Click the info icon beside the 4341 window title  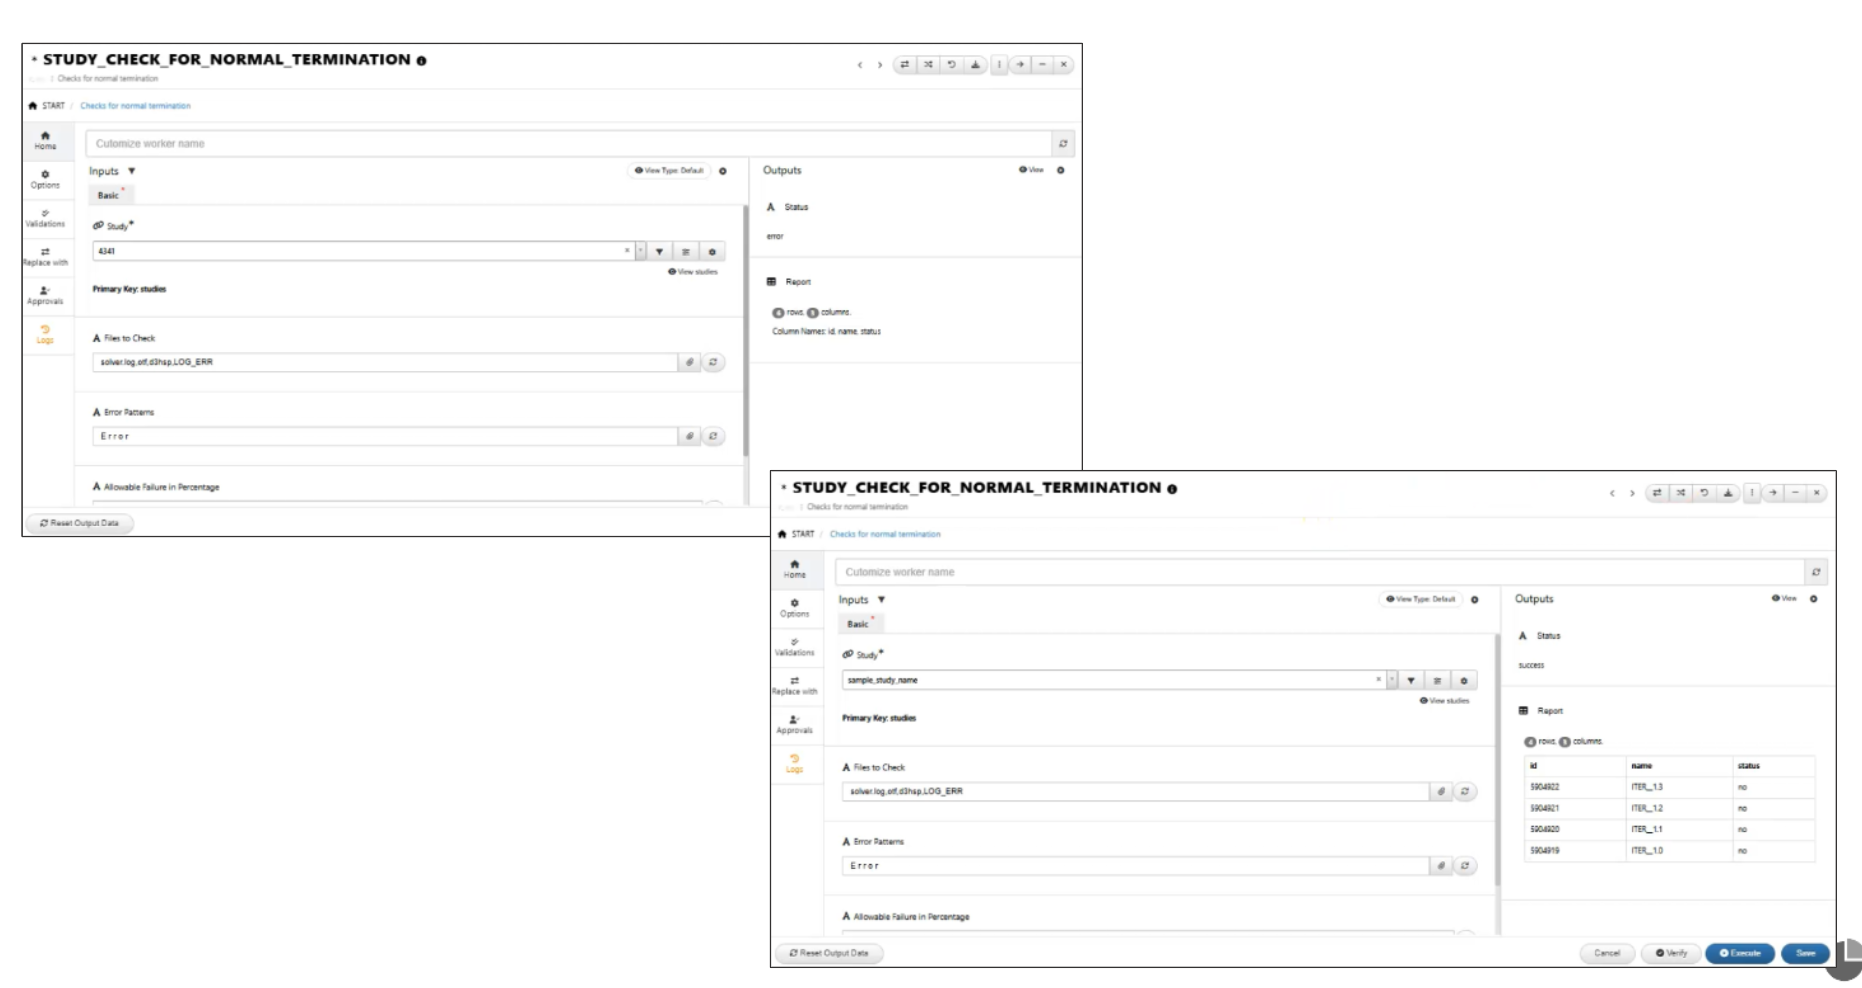pos(421,61)
